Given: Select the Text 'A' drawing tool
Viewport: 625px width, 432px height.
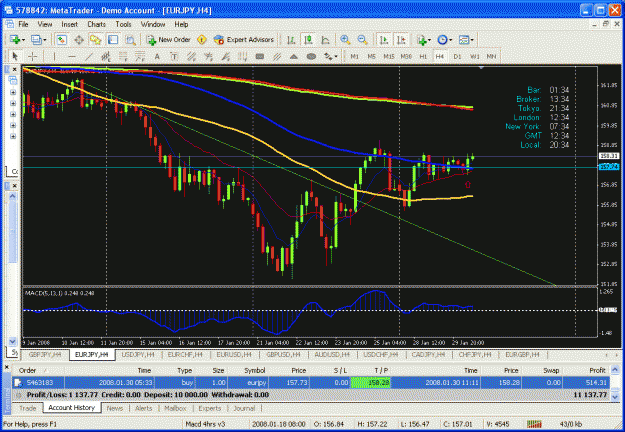Looking at the screenshot, I should [157, 57].
